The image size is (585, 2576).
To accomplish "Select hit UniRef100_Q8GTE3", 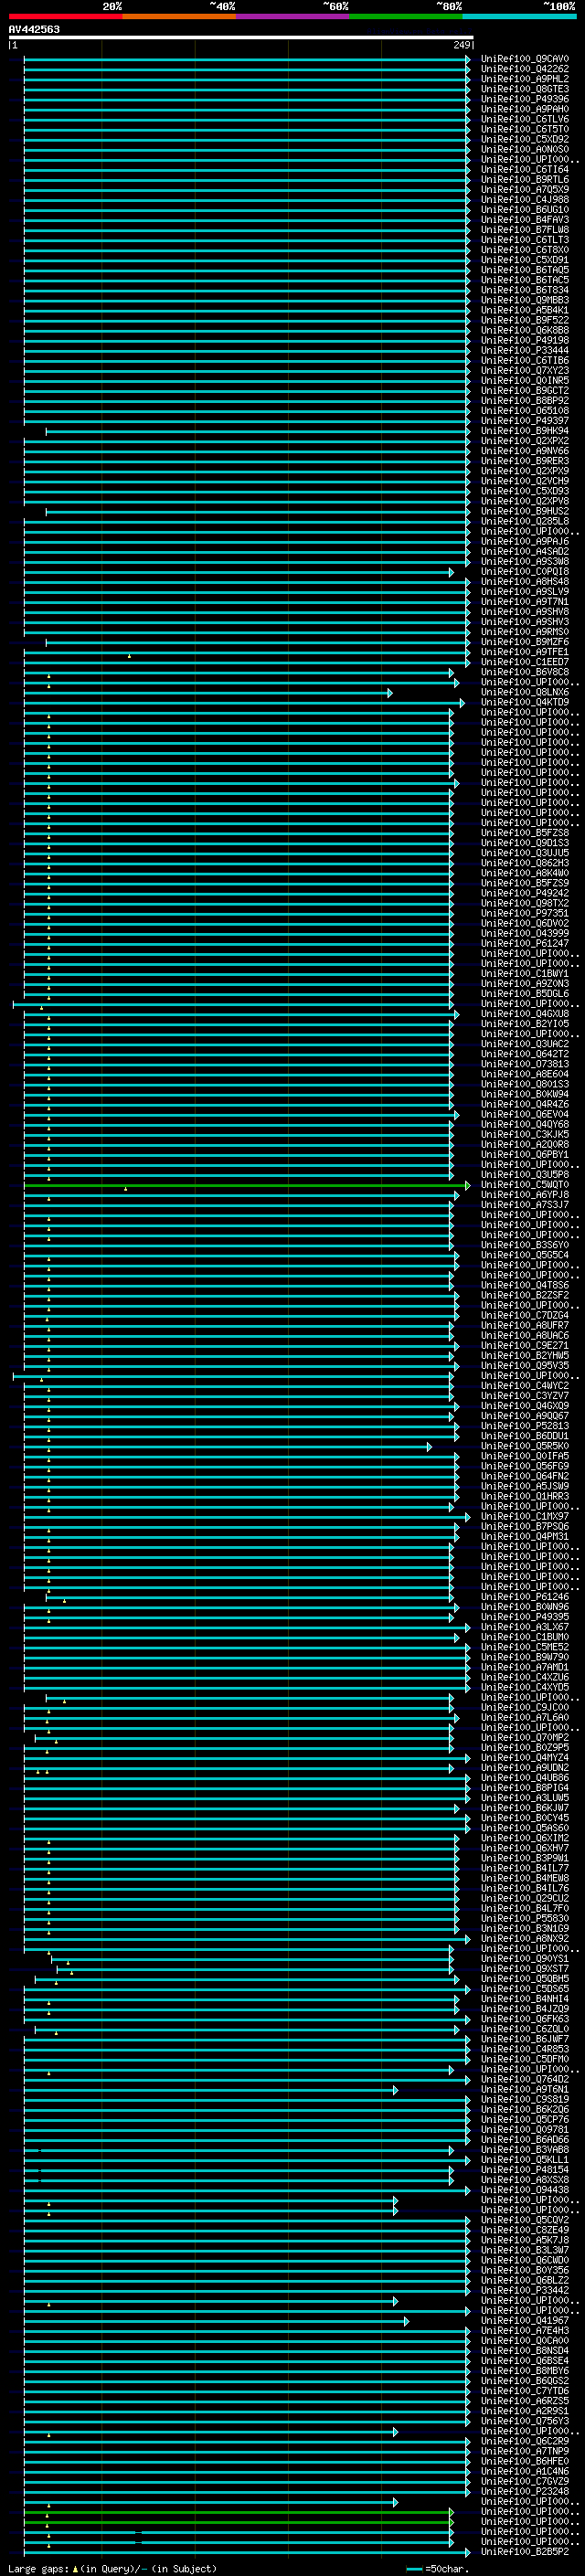I will [524, 89].
